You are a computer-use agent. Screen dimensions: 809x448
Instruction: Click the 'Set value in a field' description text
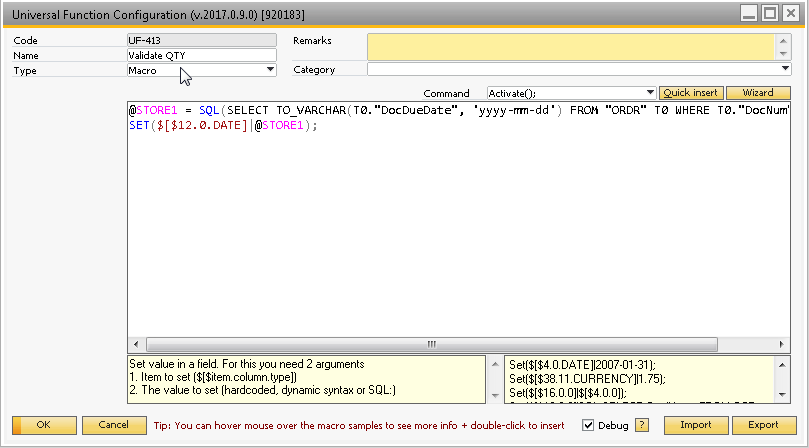[x=247, y=364]
